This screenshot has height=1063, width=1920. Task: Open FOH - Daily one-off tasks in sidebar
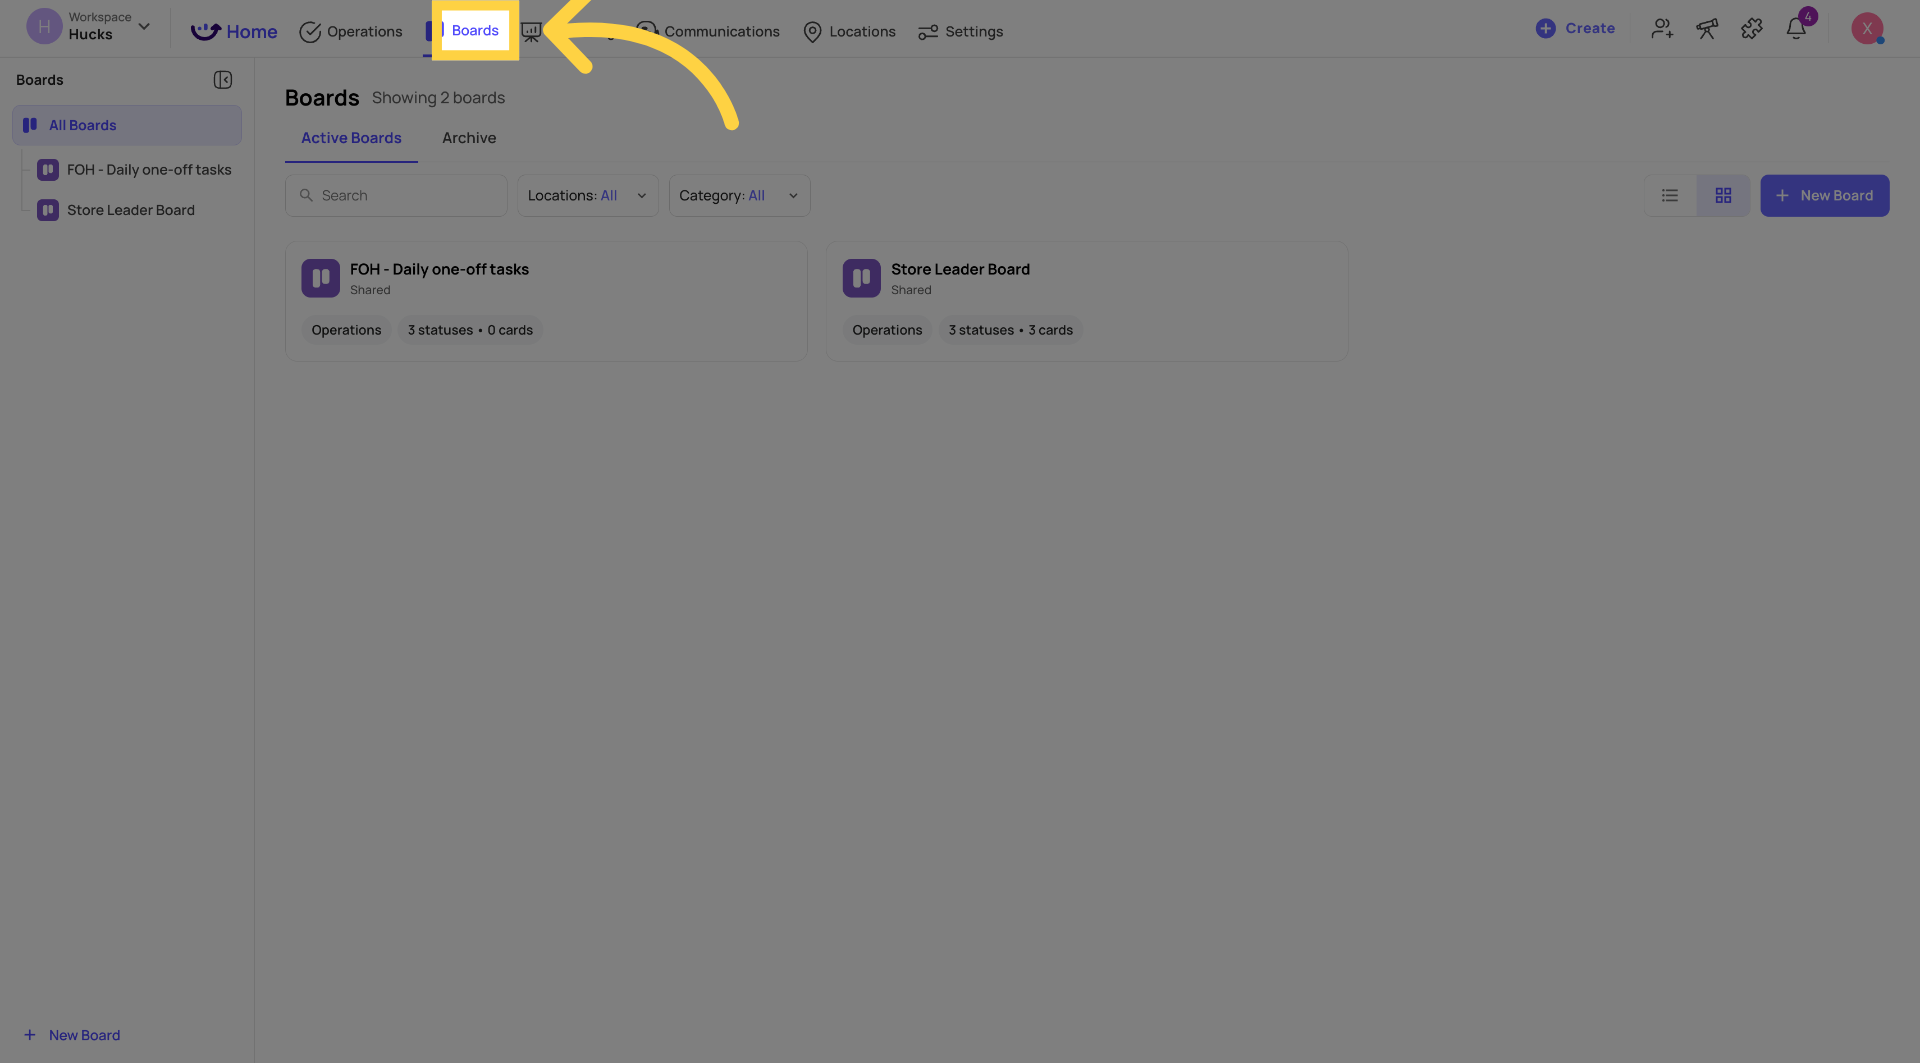coord(134,170)
